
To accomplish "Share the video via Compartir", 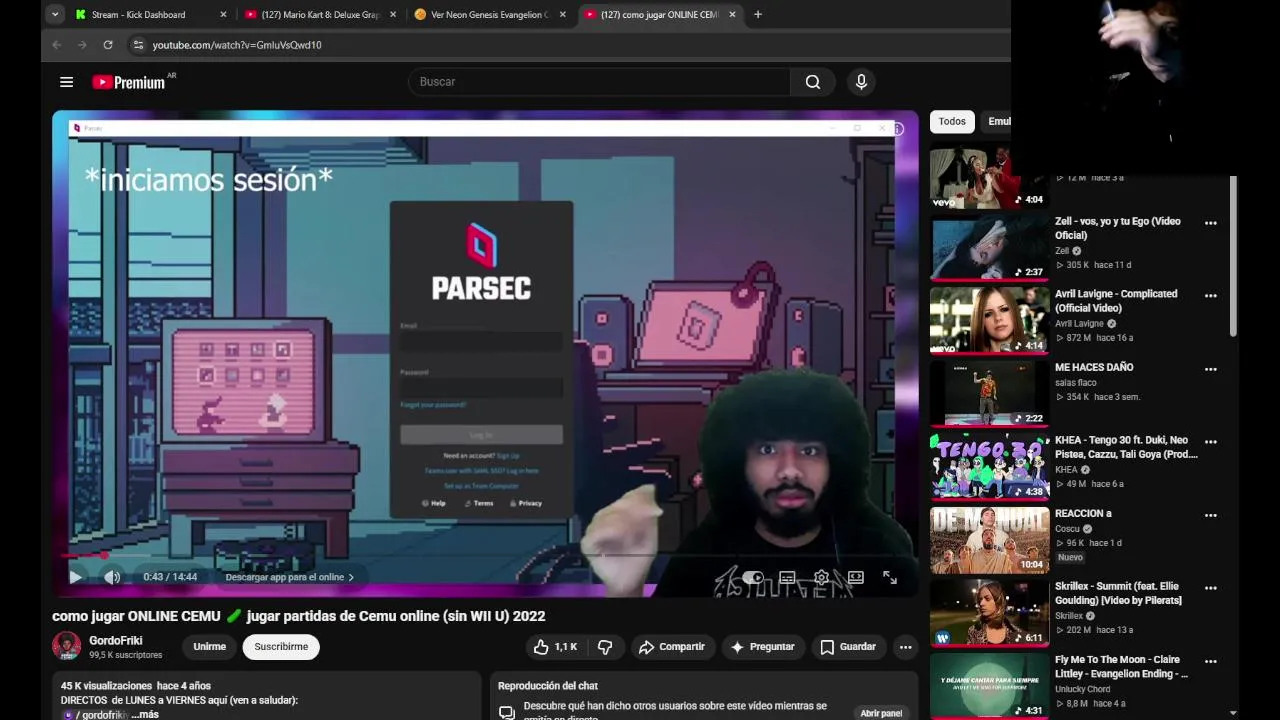I will pyautogui.click(x=672, y=647).
